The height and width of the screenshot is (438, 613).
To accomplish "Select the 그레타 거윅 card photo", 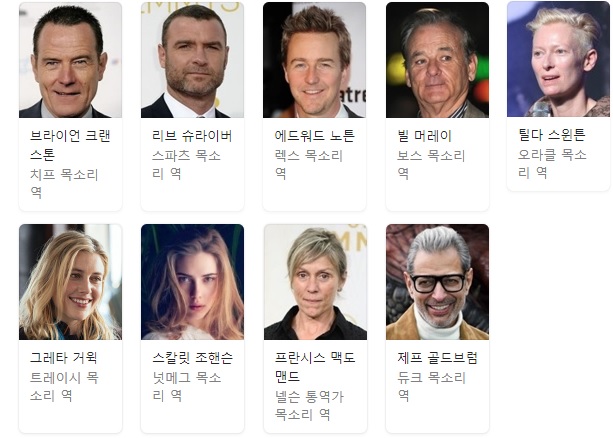I will click(70, 282).
